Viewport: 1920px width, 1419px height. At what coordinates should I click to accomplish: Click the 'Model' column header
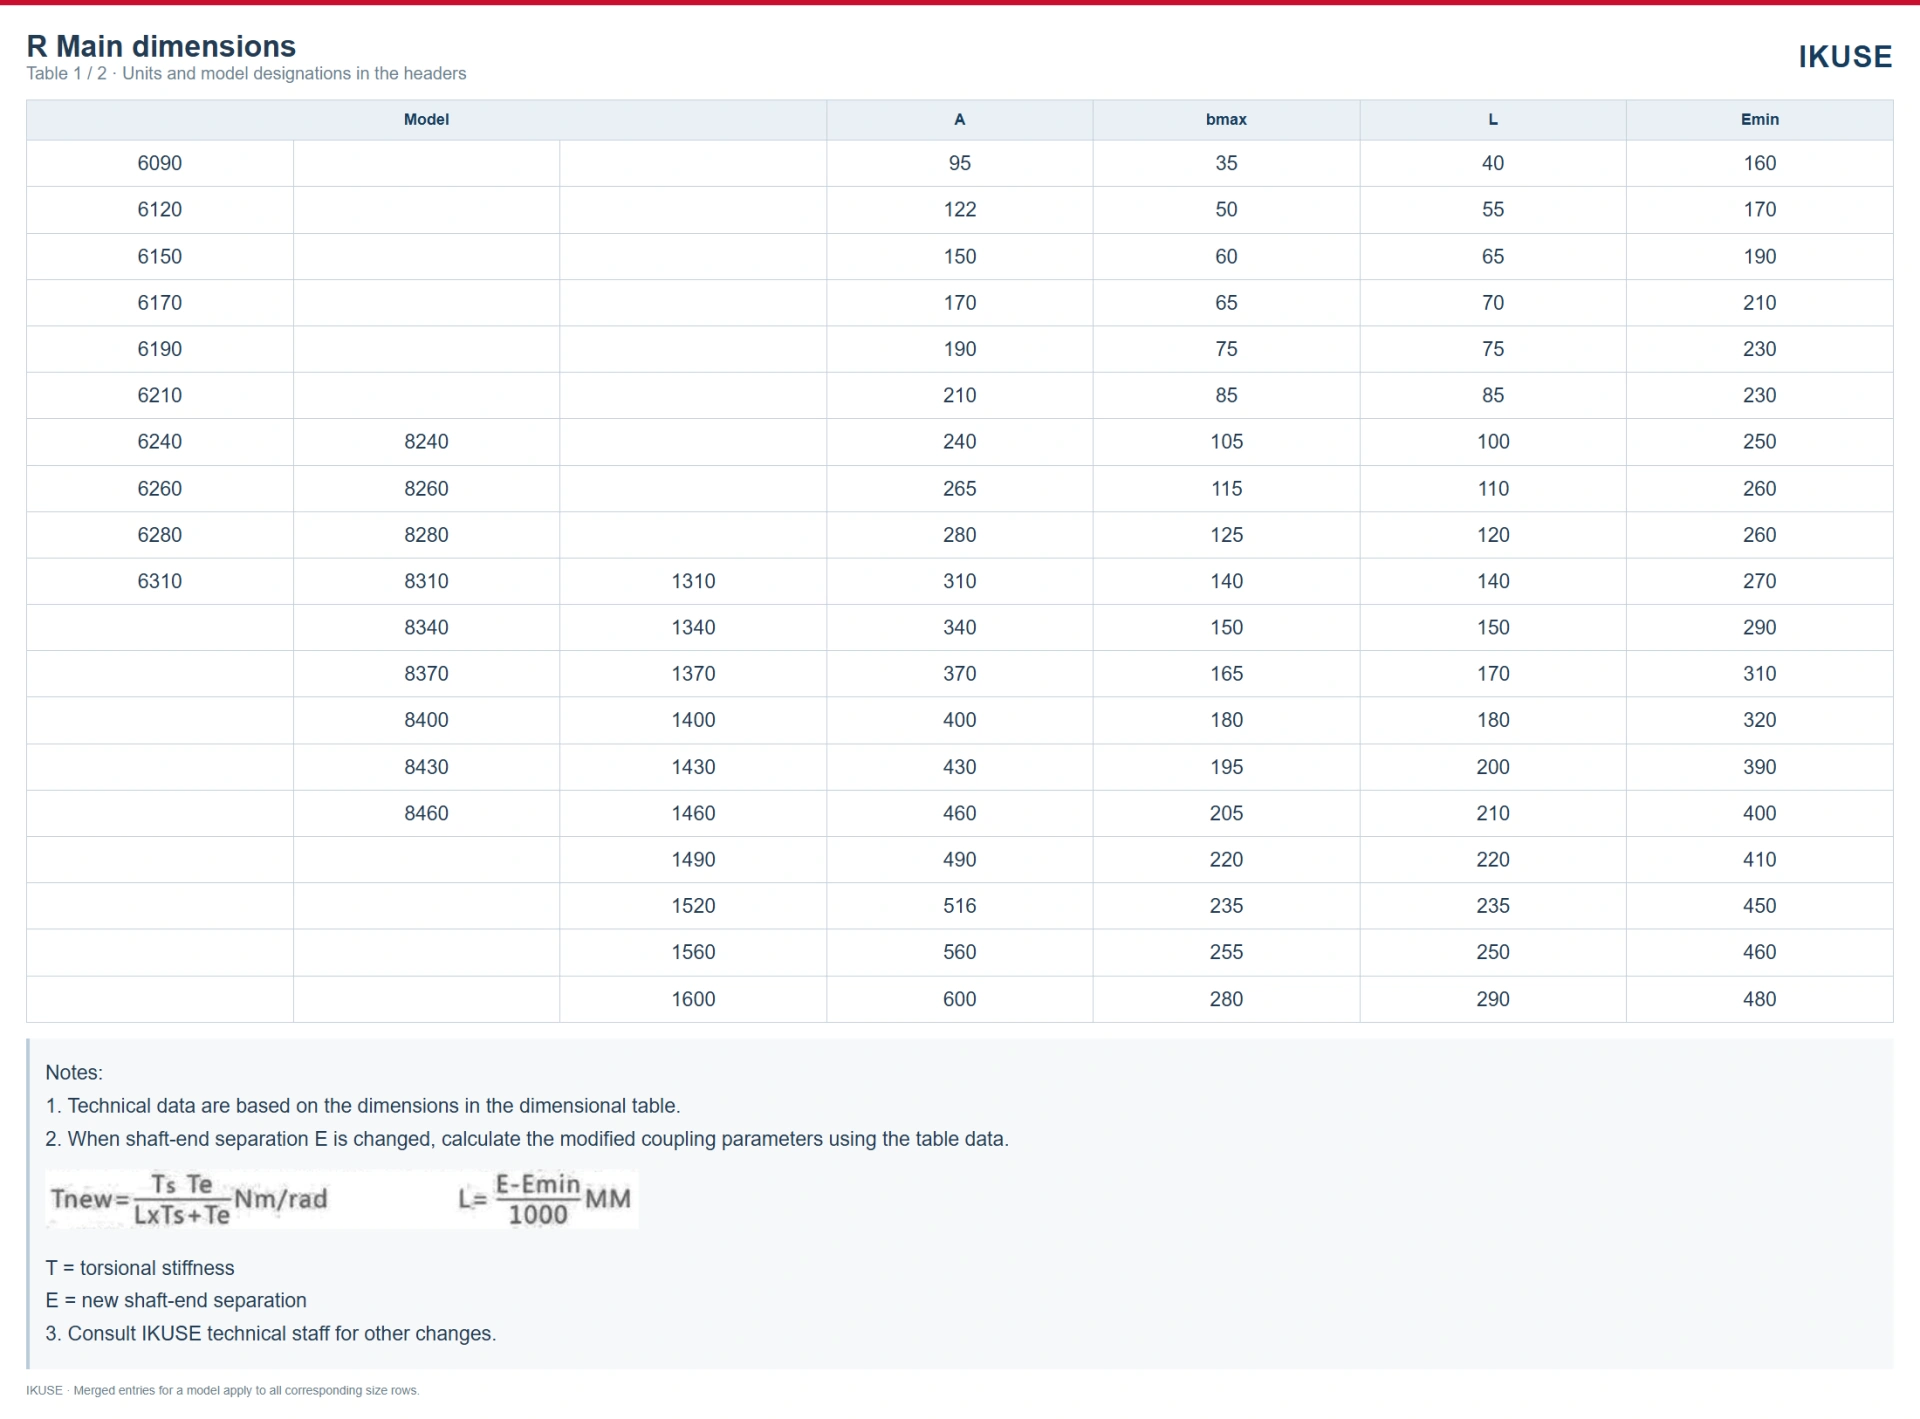point(426,119)
